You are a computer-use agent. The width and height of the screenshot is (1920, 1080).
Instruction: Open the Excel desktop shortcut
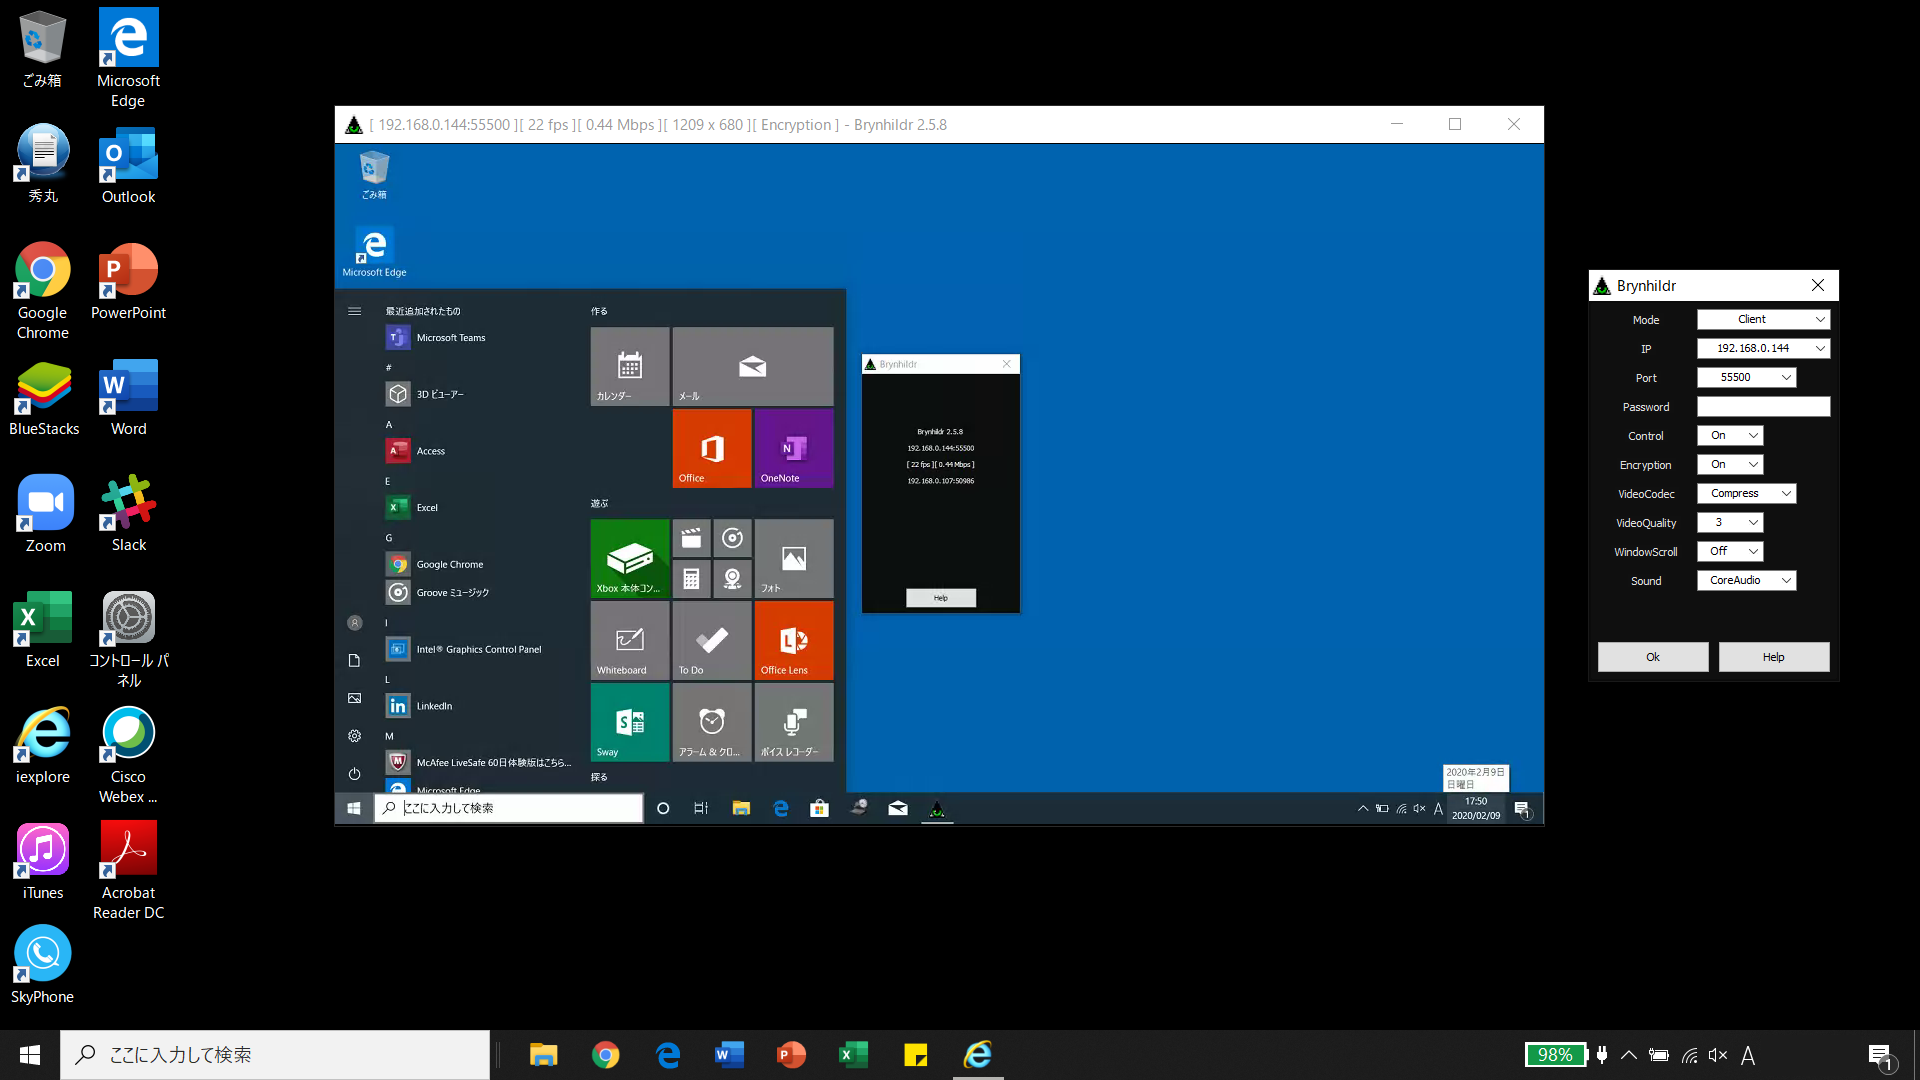click(42, 629)
